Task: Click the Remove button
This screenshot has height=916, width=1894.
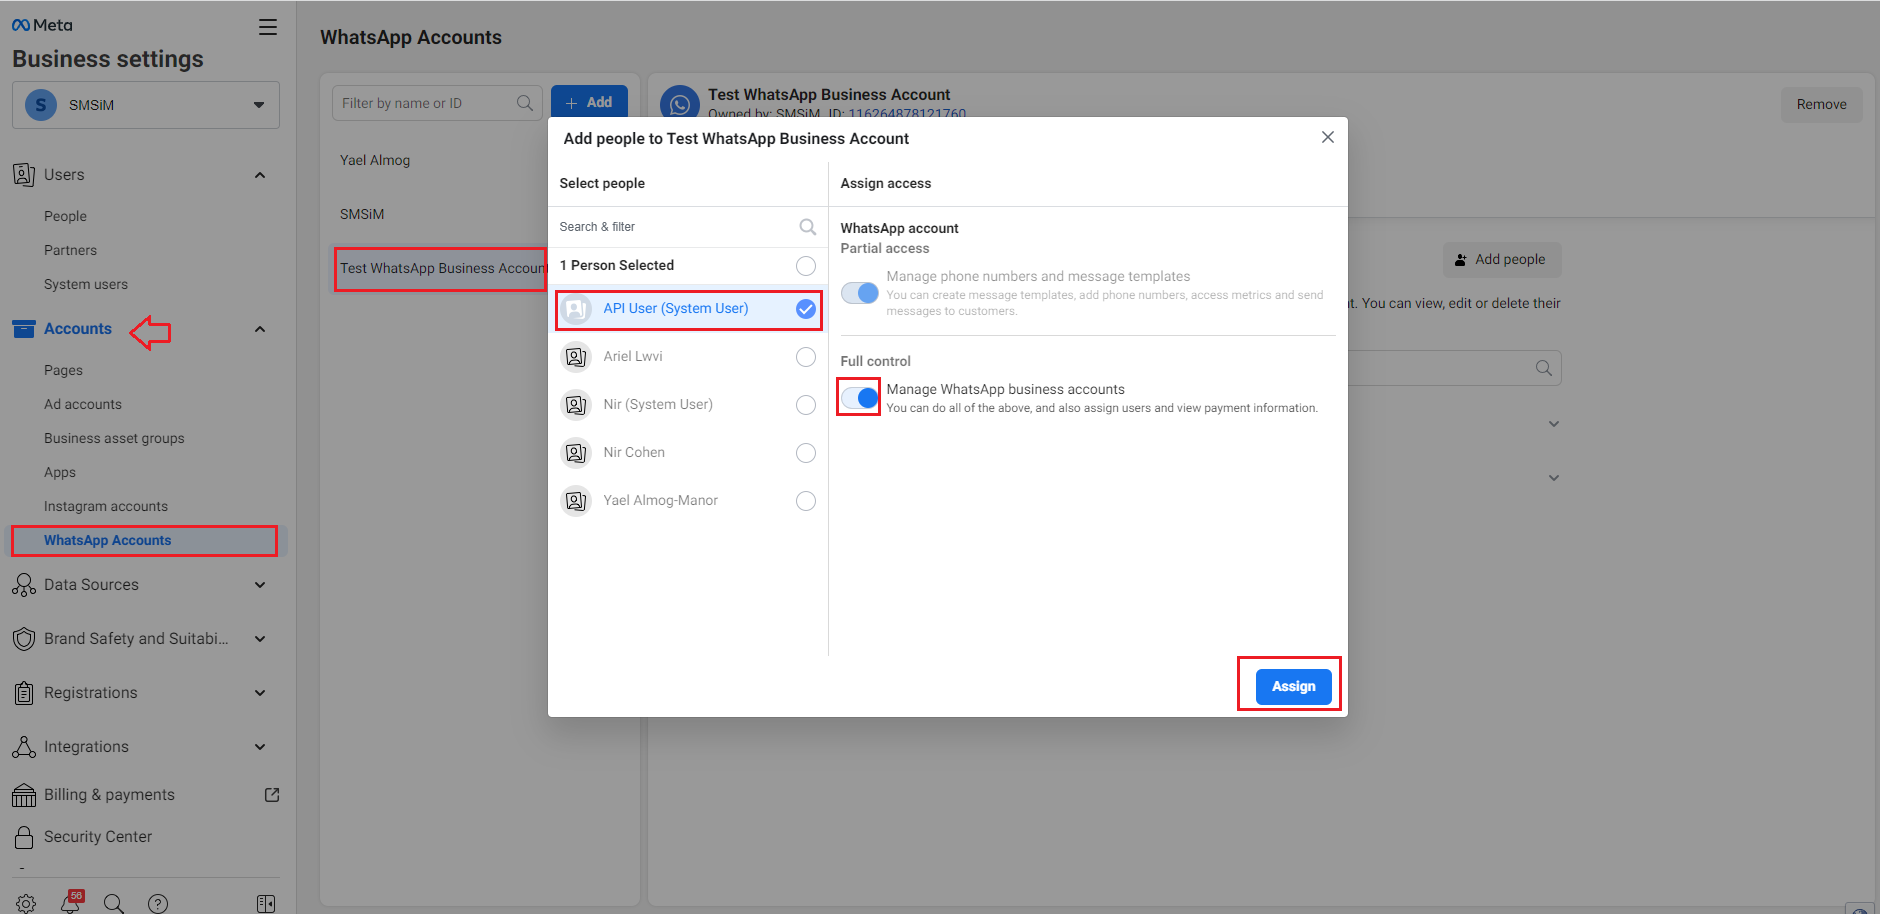Action: pyautogui.click(x=1821, y=104)
